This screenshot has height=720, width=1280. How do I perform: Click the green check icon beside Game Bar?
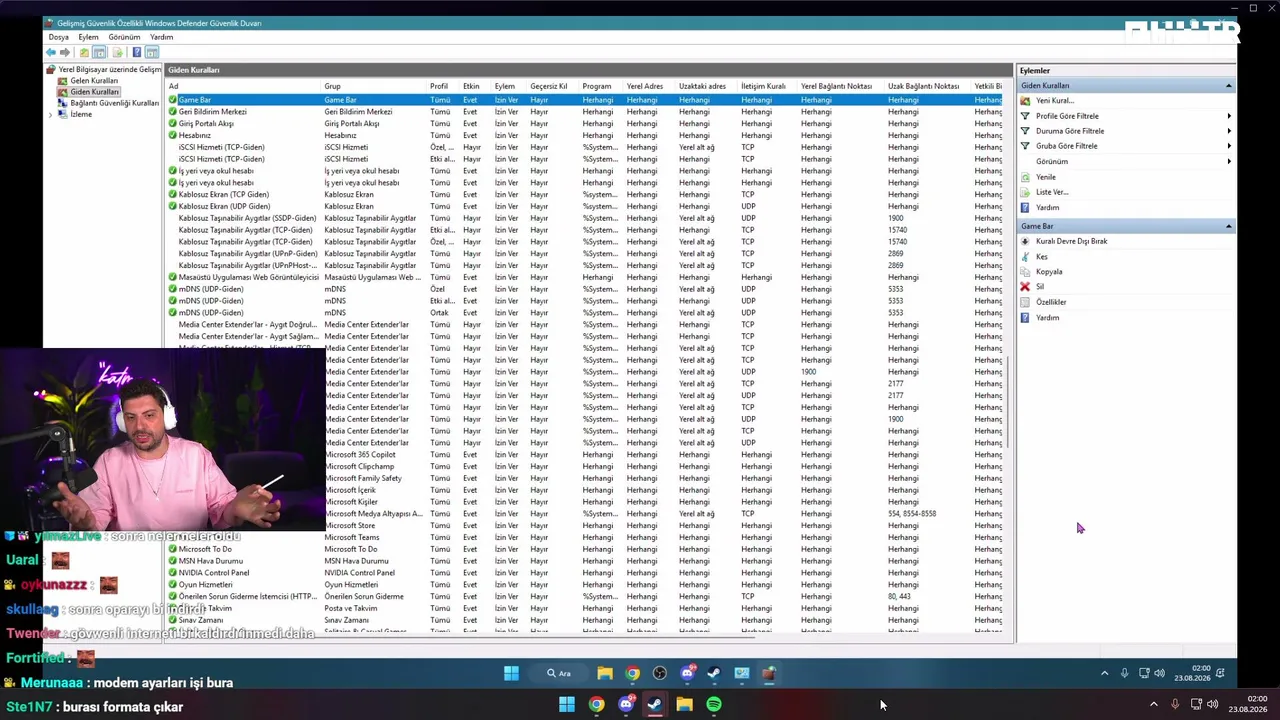tap(172, 100)
